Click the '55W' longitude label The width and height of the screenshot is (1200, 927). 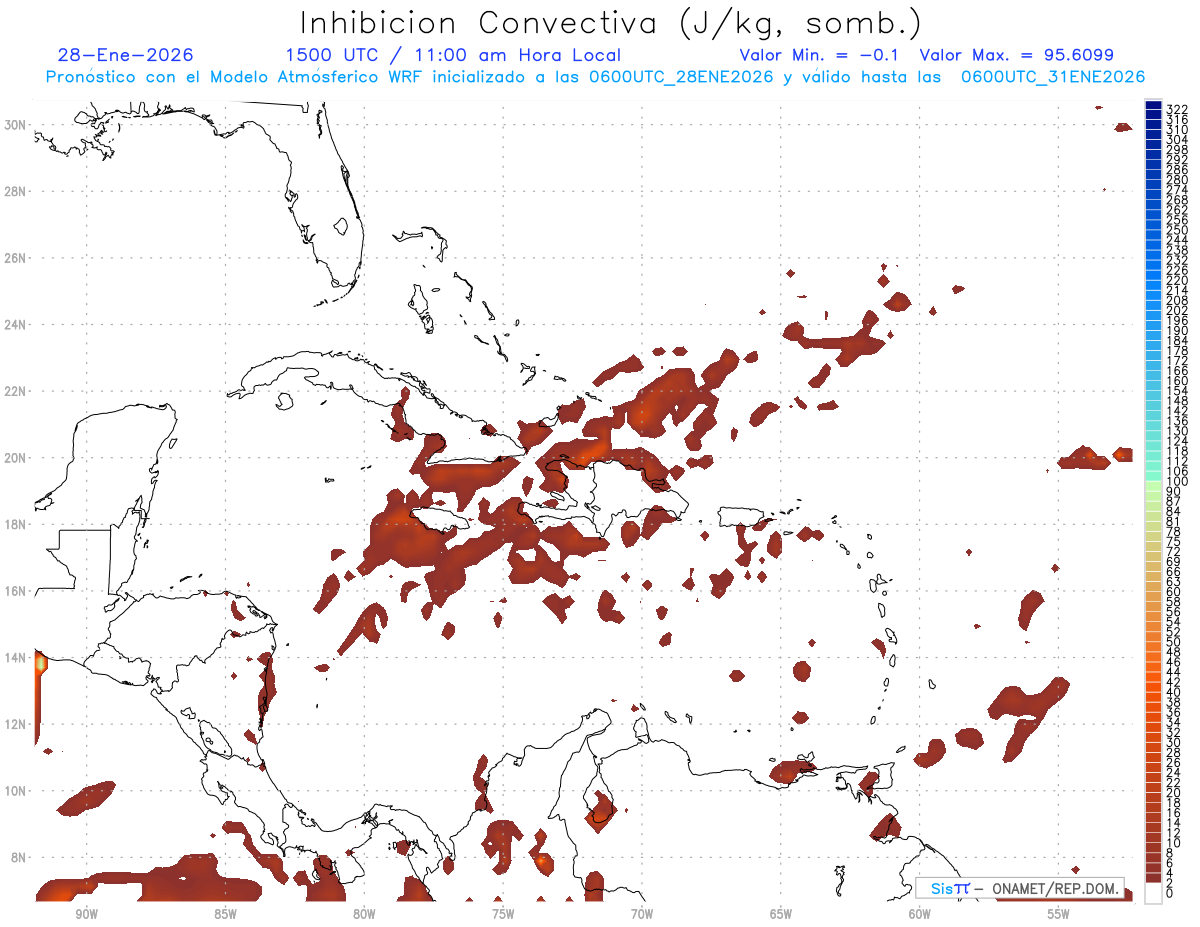point(1059,914)
